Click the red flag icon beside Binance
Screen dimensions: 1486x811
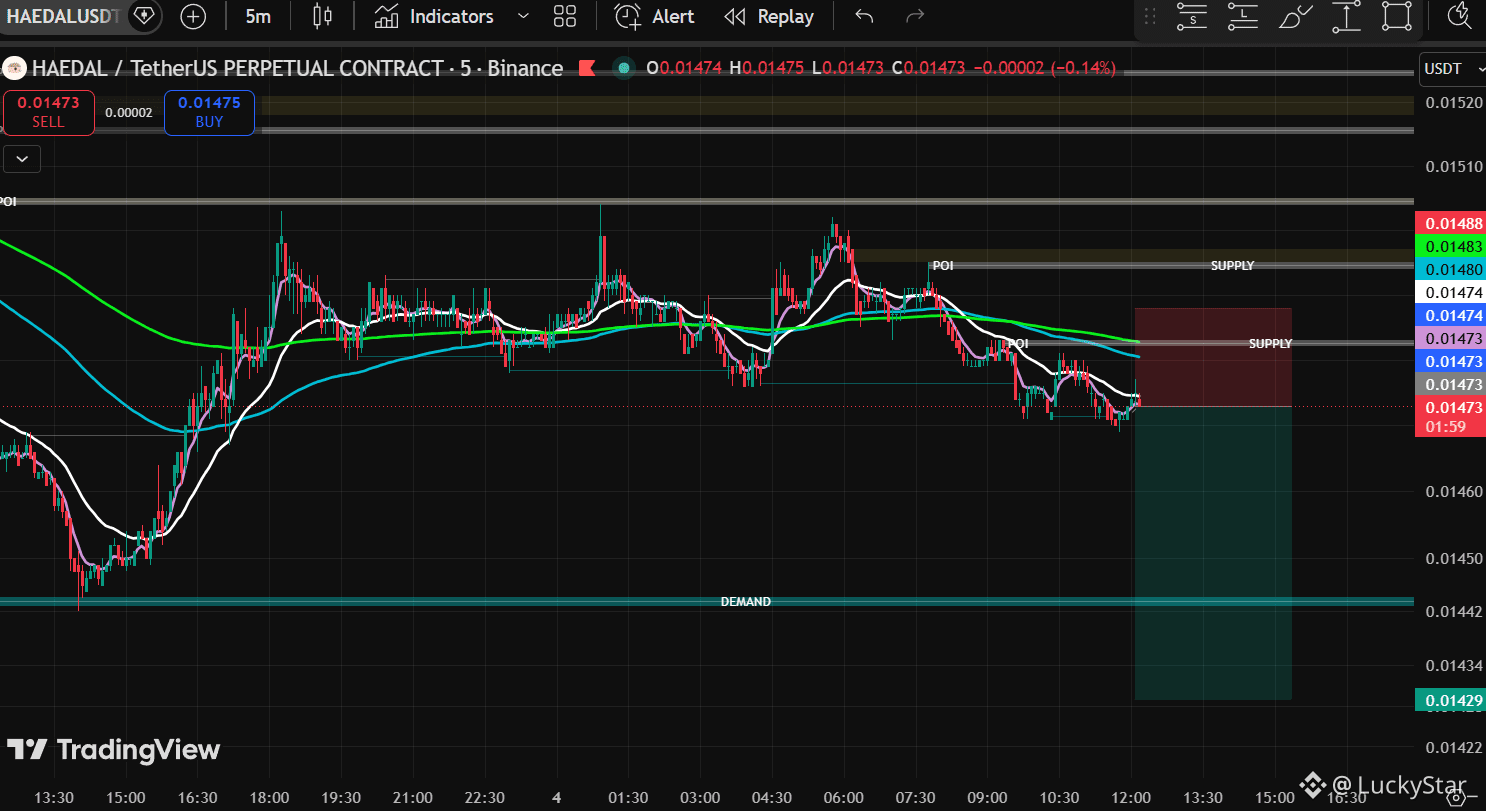[x=587, y=68]
